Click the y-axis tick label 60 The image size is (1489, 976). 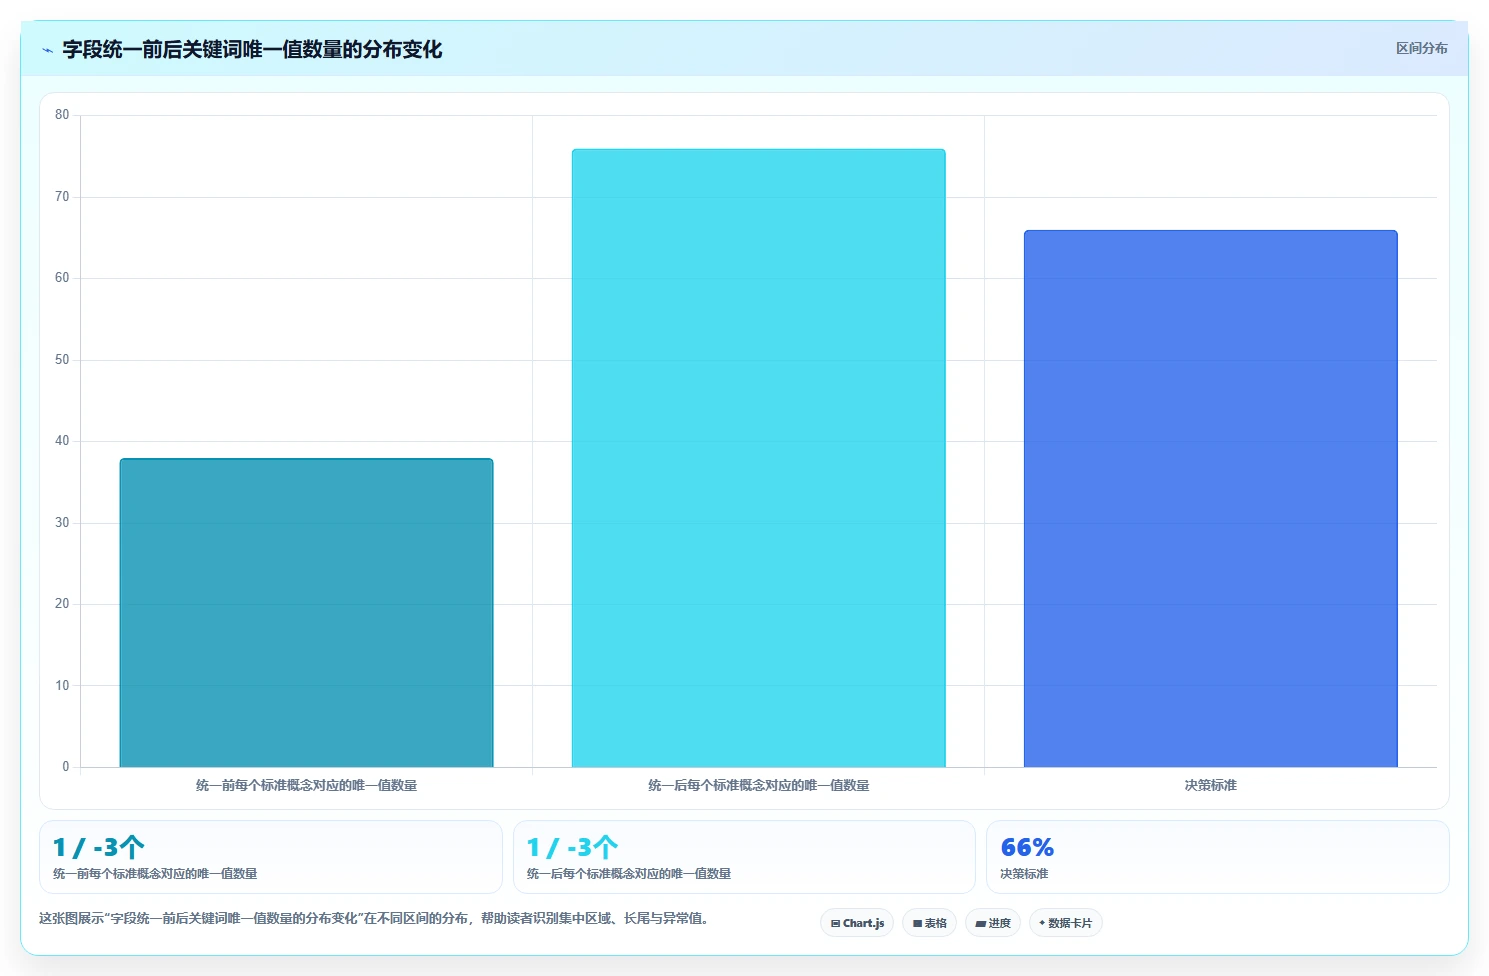coord(62,278)
